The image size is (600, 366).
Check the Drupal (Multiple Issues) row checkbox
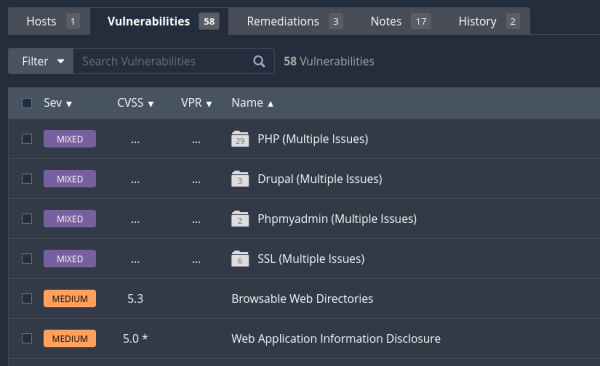[27, 179]
